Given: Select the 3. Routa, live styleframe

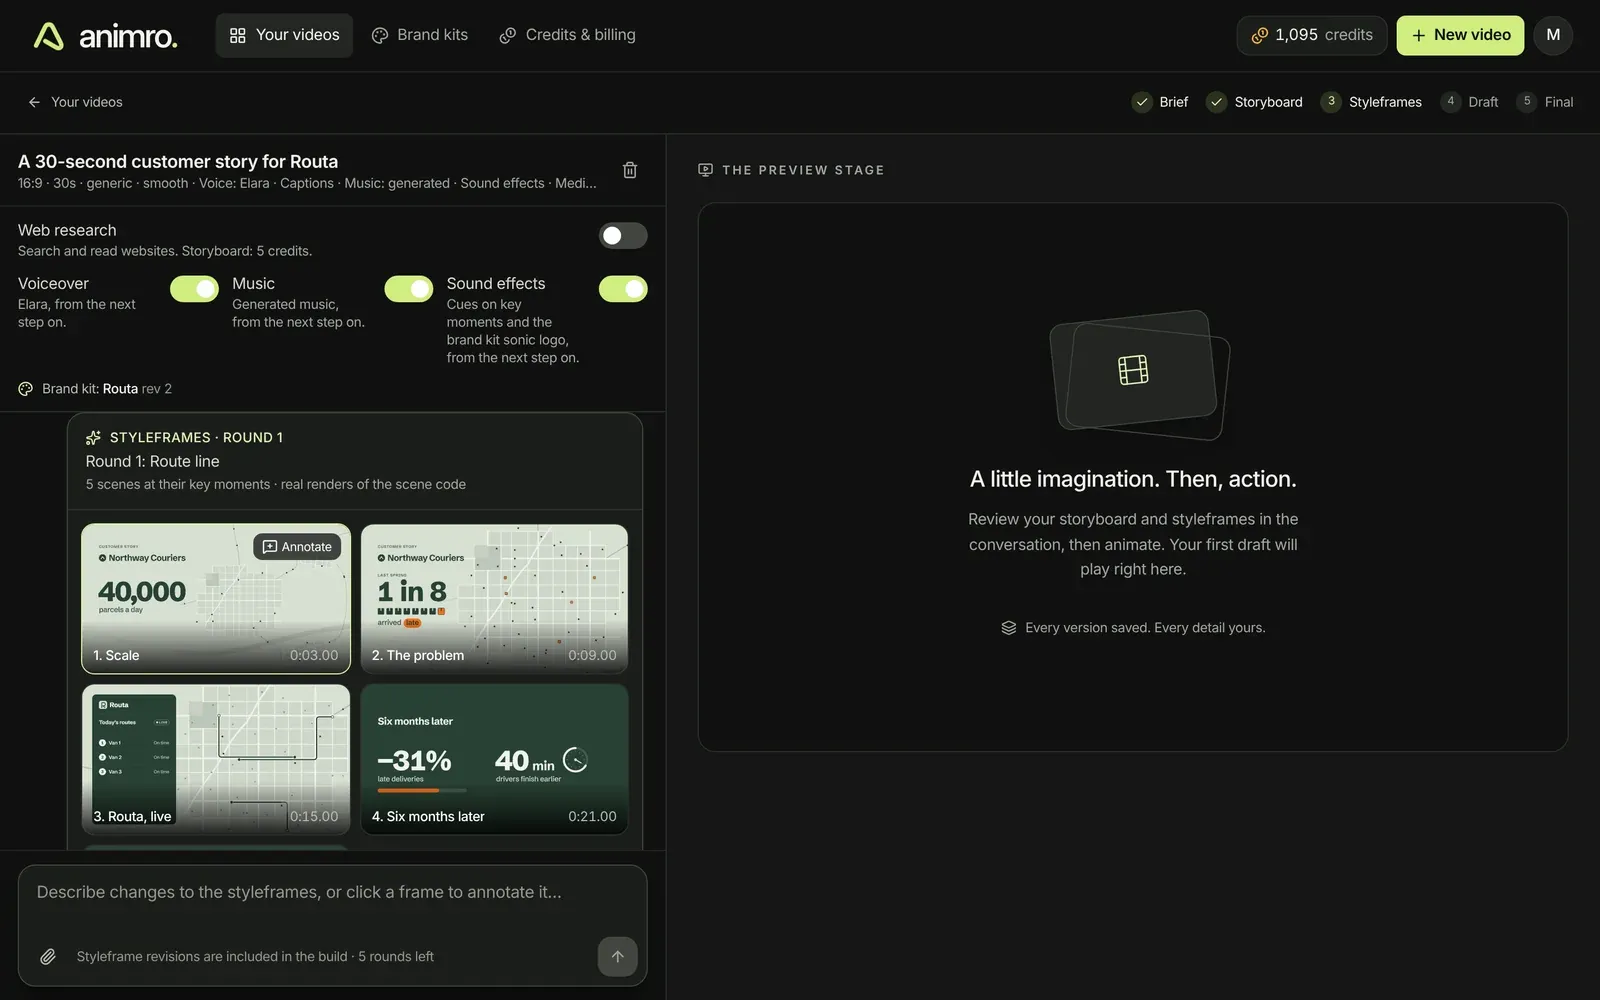Looking at the screenshot, I should pos(216,759).
